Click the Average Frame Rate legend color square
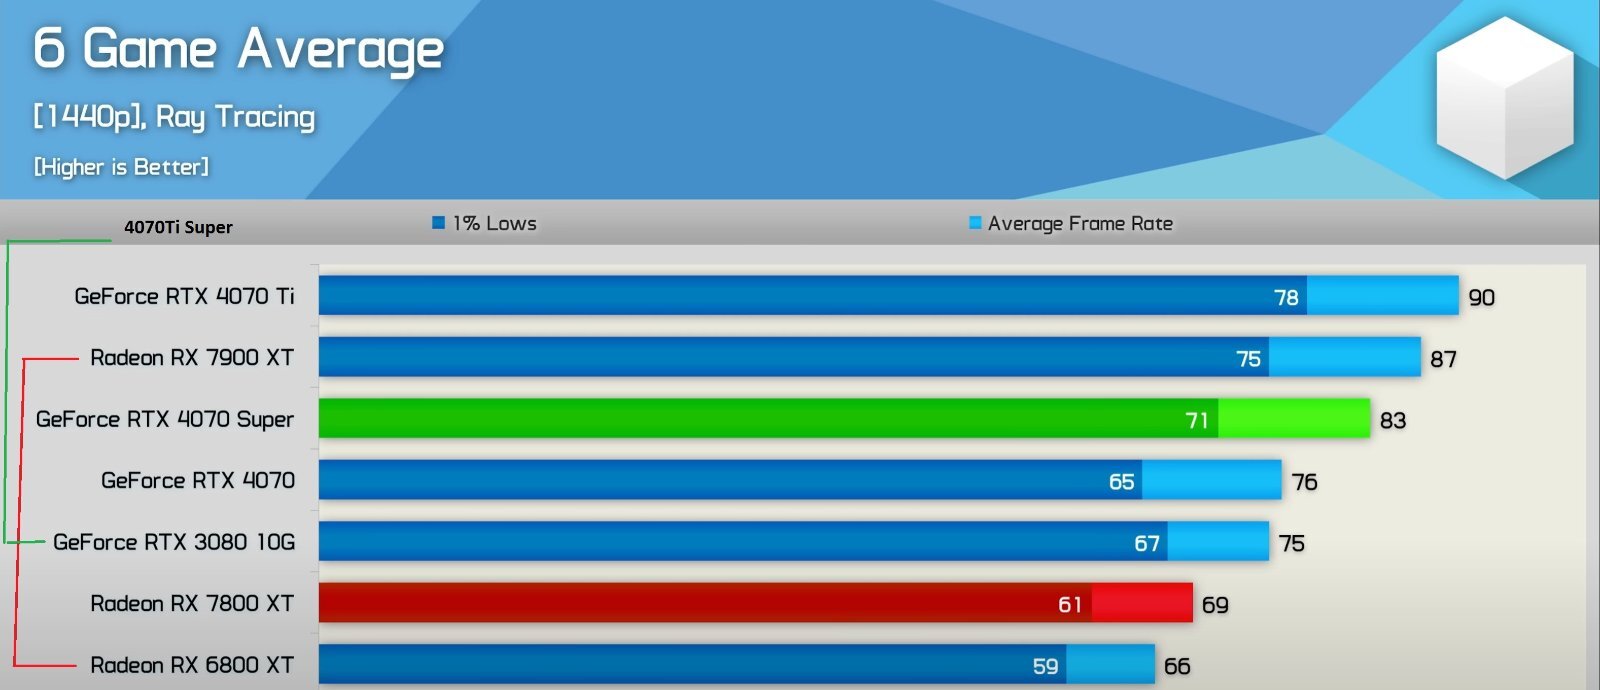The width and height of the screenshot is (1600, 690). coord(975,223)
